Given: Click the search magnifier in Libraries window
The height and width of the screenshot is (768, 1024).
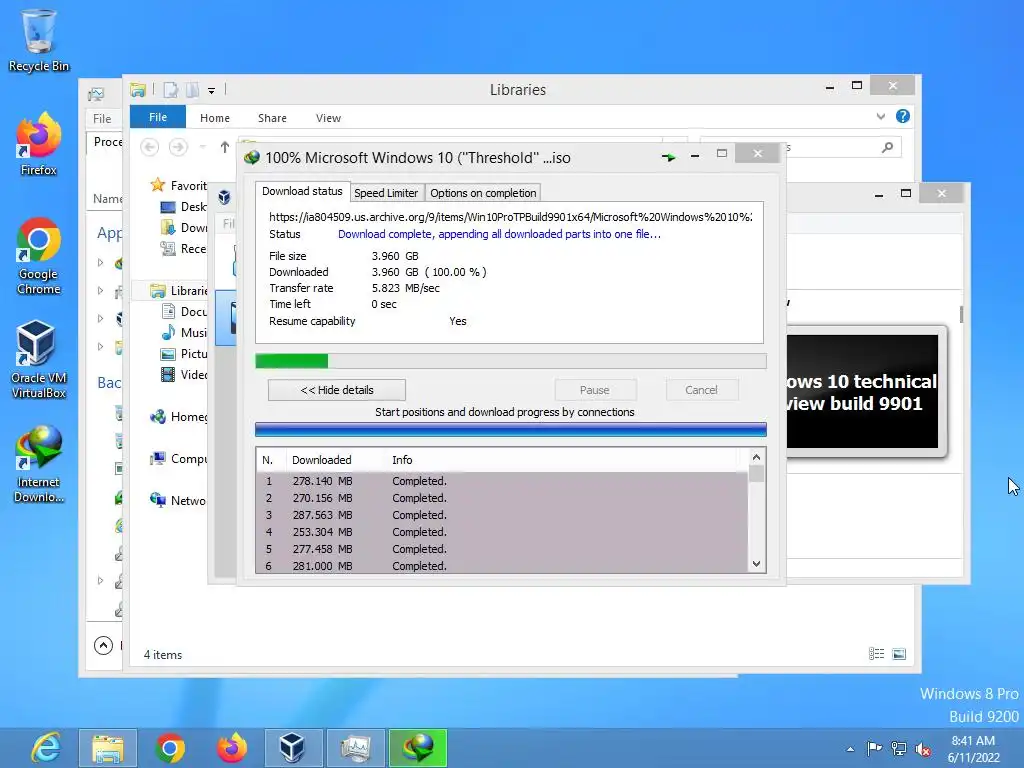Looking at the screenshot, I should click(887, 148).
